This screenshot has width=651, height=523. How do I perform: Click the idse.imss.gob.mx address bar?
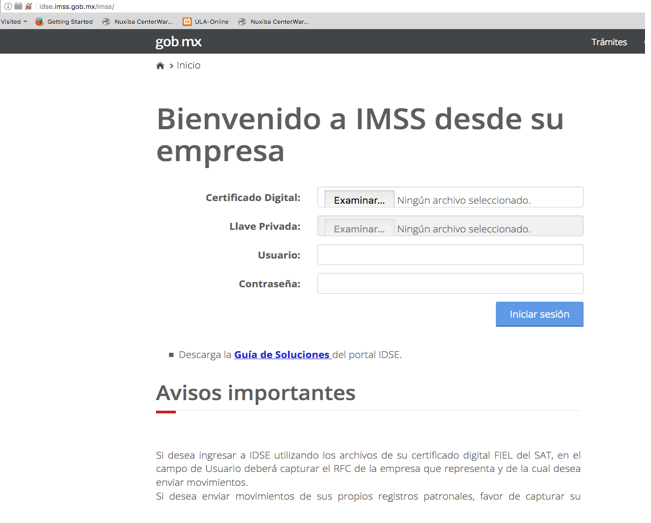tap(76, 6)
